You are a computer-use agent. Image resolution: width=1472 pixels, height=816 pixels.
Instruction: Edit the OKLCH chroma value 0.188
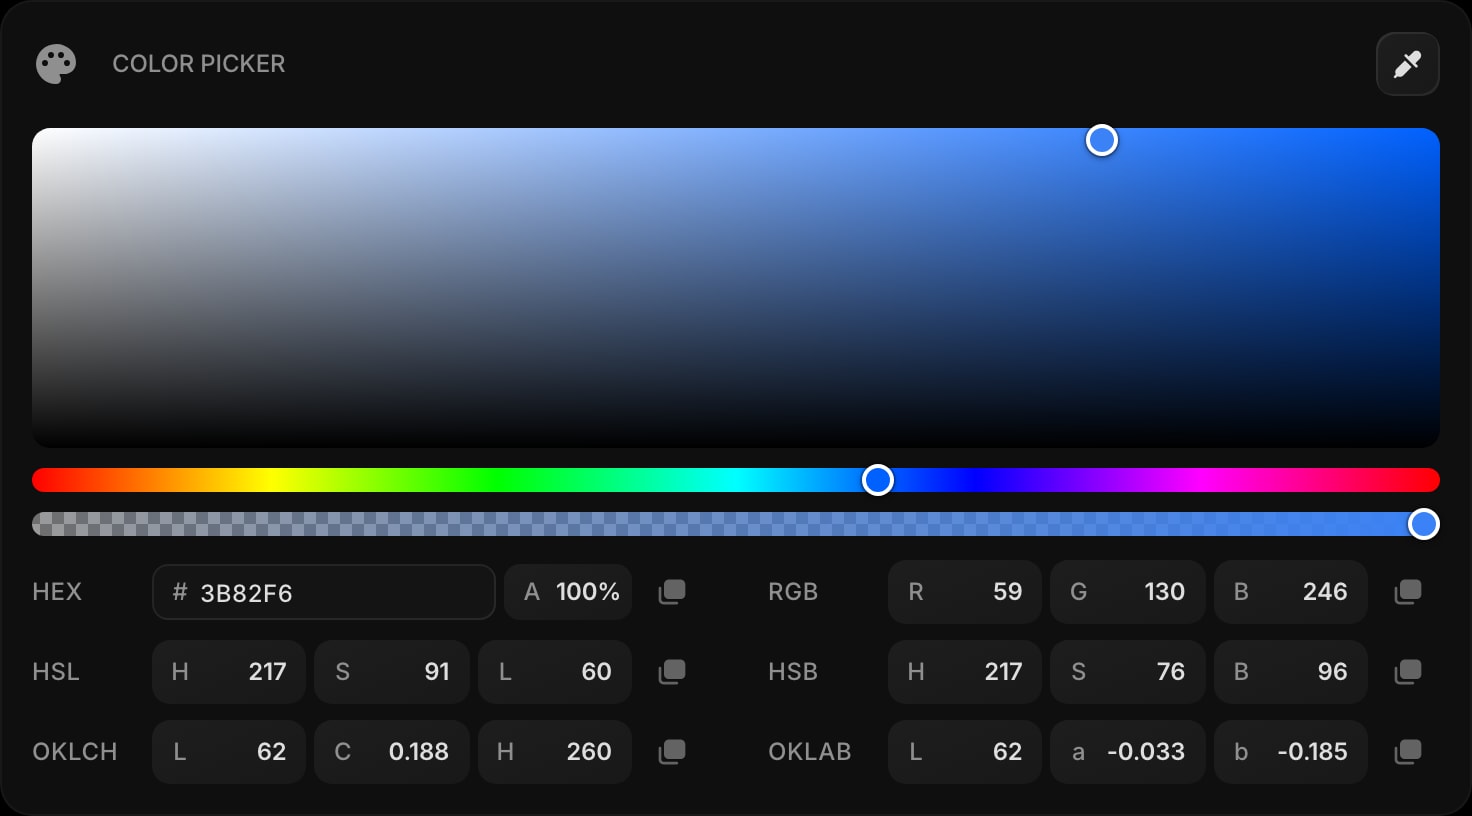click(x=392, y=752)
